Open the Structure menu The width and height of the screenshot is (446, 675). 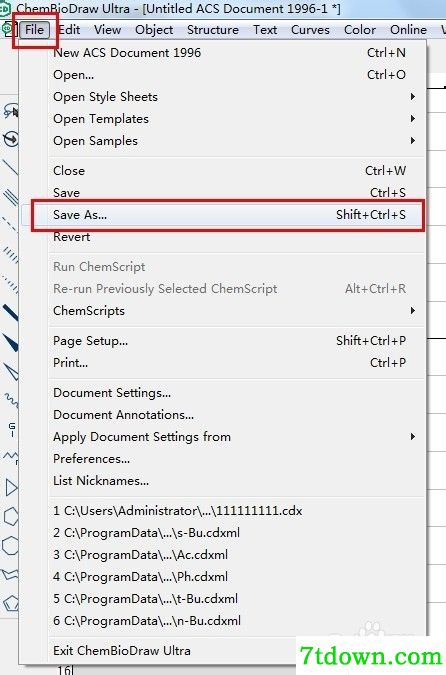pyautogui.click(x=213, y=30)
